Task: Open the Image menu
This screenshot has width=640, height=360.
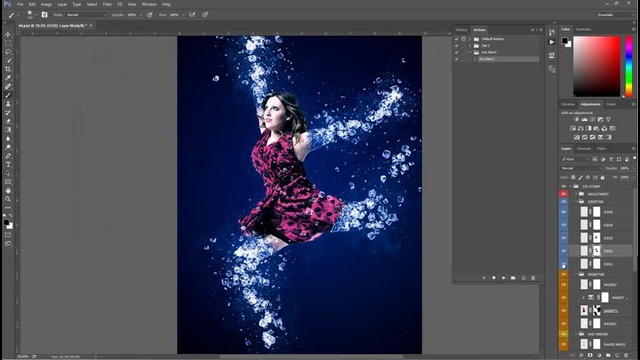Action: 46,4
